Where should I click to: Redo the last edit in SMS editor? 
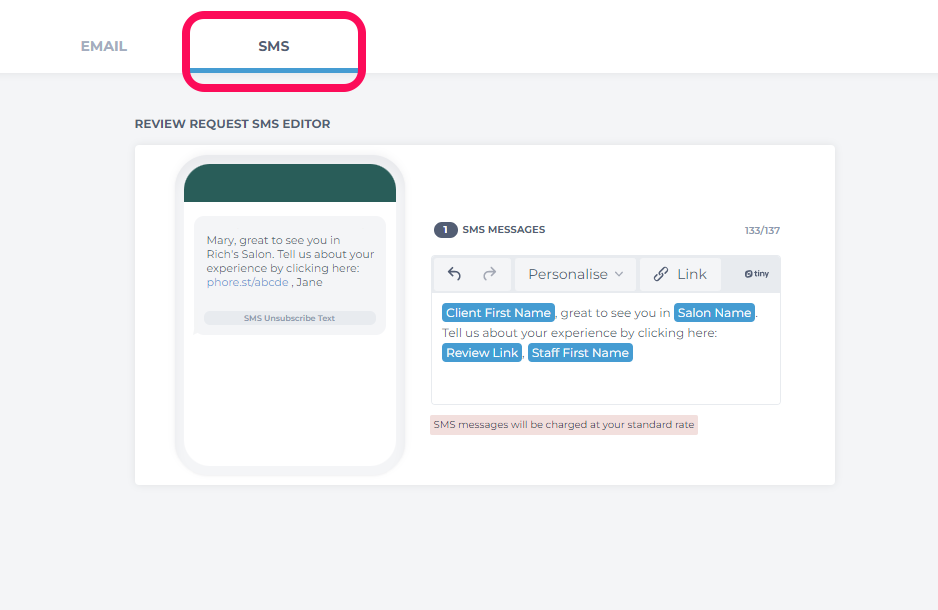[x=489, y=274]
